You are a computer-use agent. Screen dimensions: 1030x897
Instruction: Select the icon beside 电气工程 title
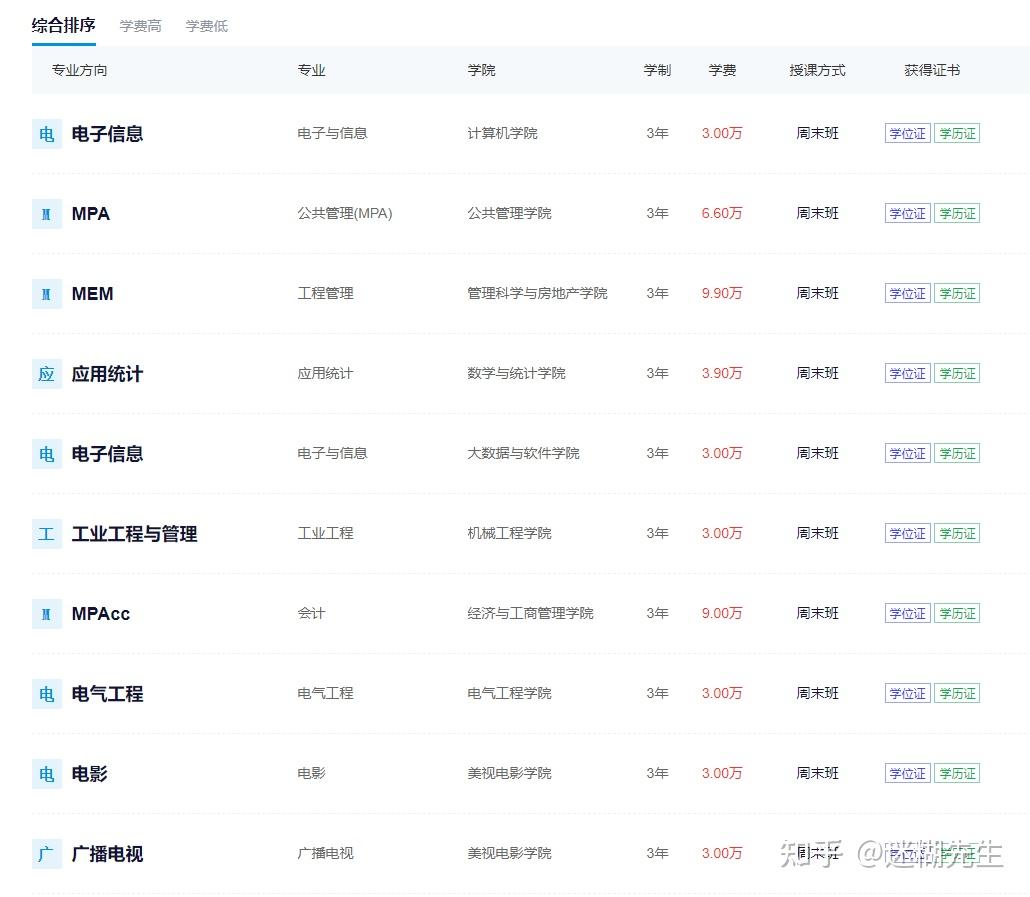(46, 694)
